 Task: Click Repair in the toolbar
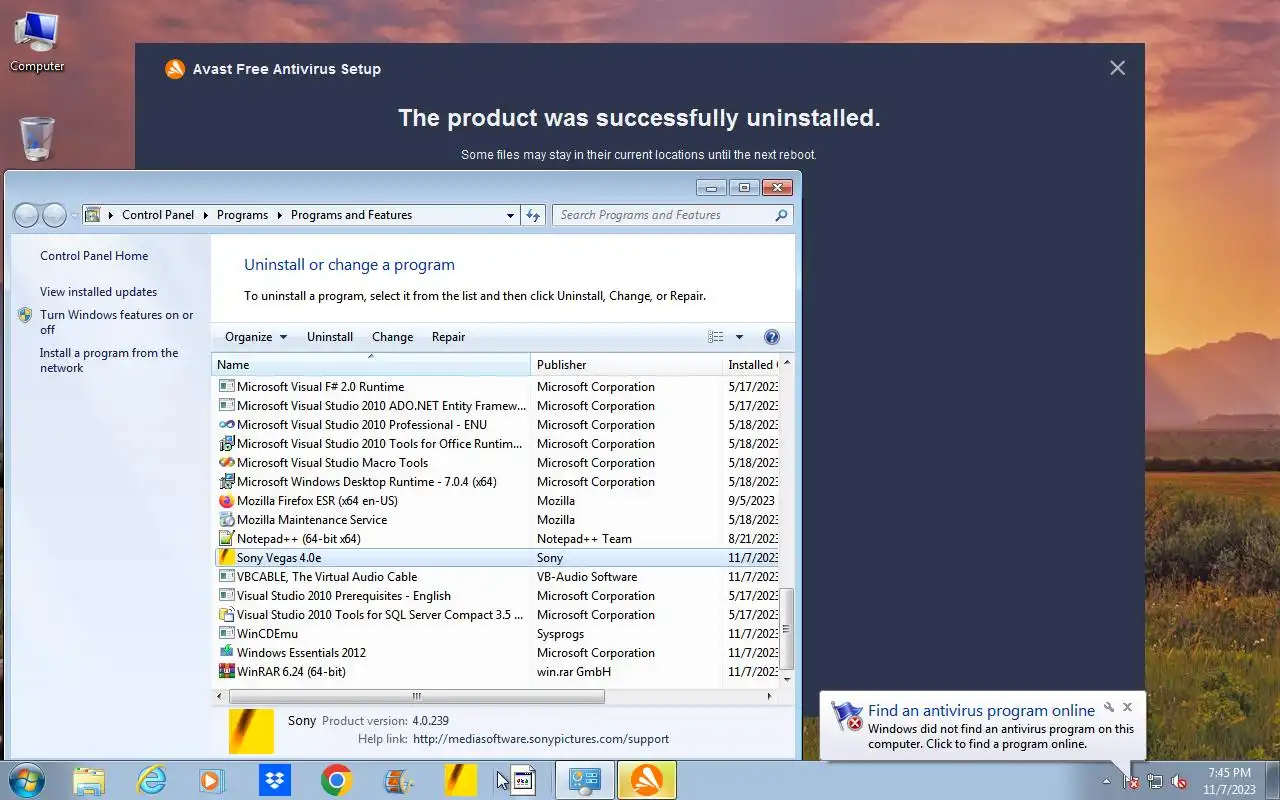pos(448,337)
